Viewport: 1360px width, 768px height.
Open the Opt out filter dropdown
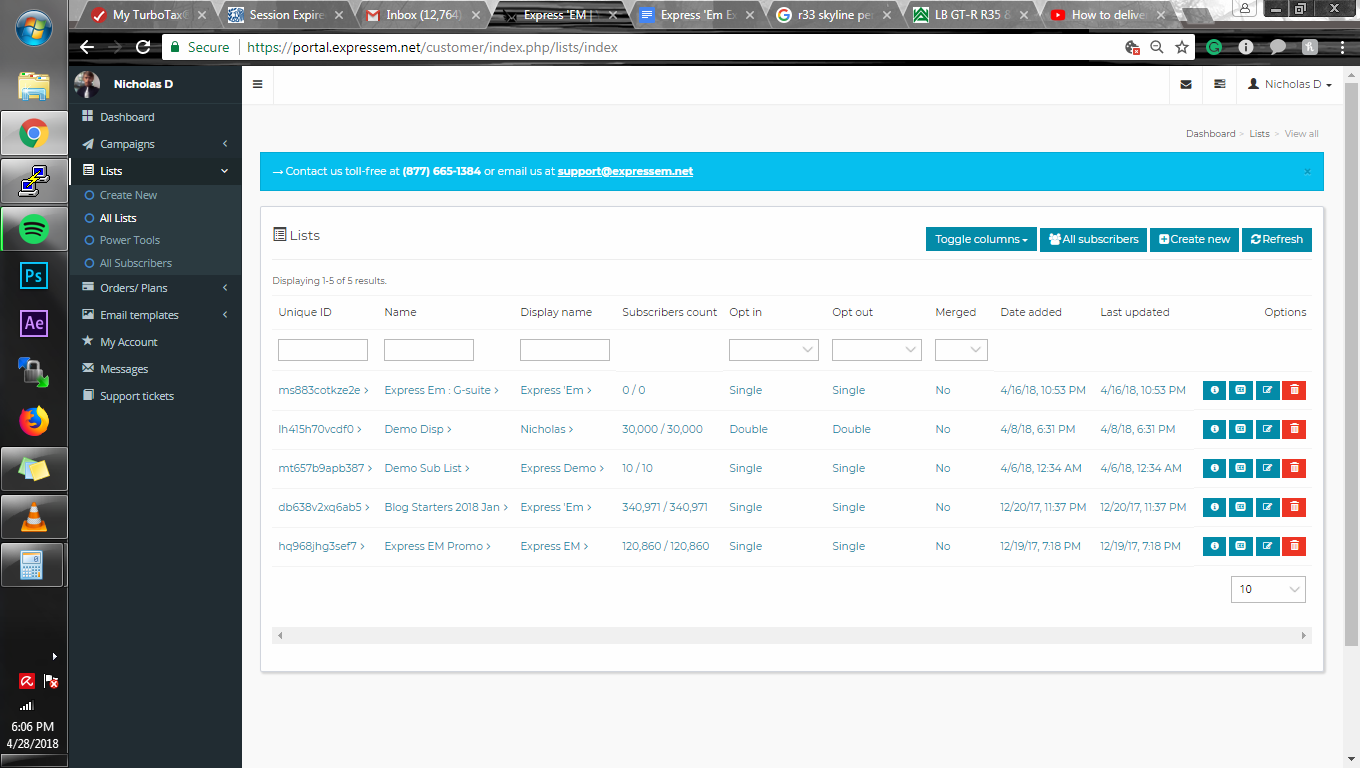click(x=877, y=350)
